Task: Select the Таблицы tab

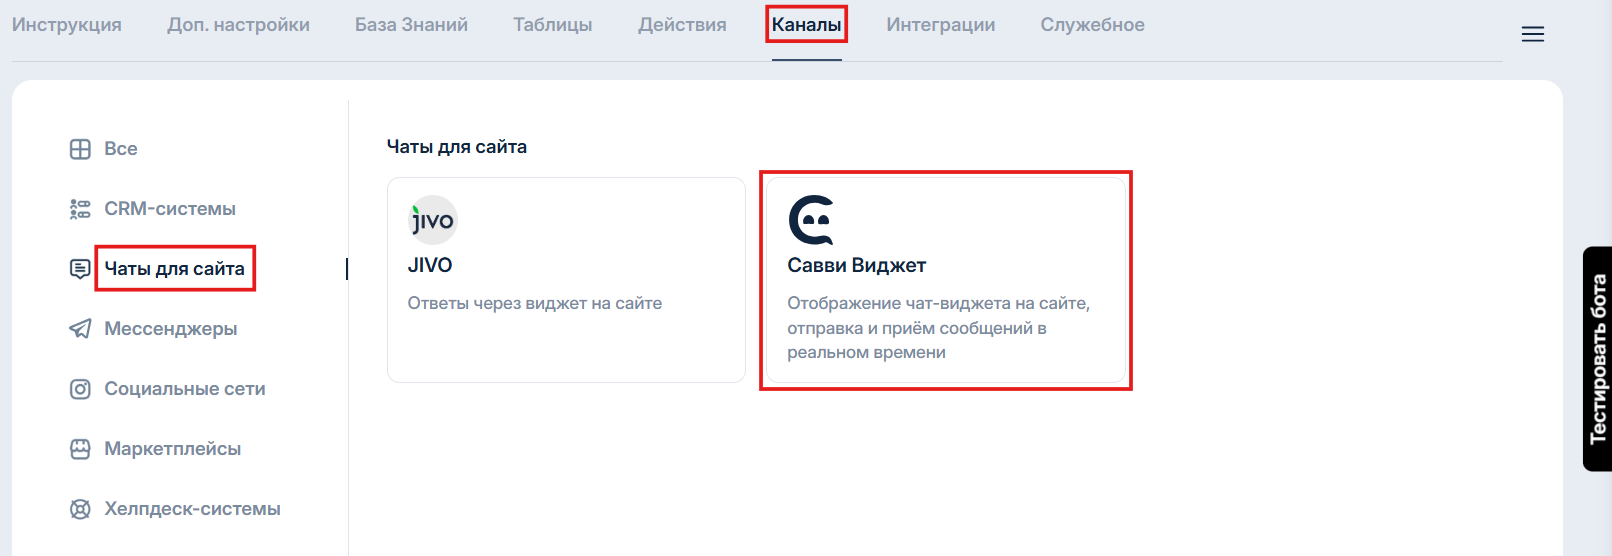Action: [x=552, y=25]
